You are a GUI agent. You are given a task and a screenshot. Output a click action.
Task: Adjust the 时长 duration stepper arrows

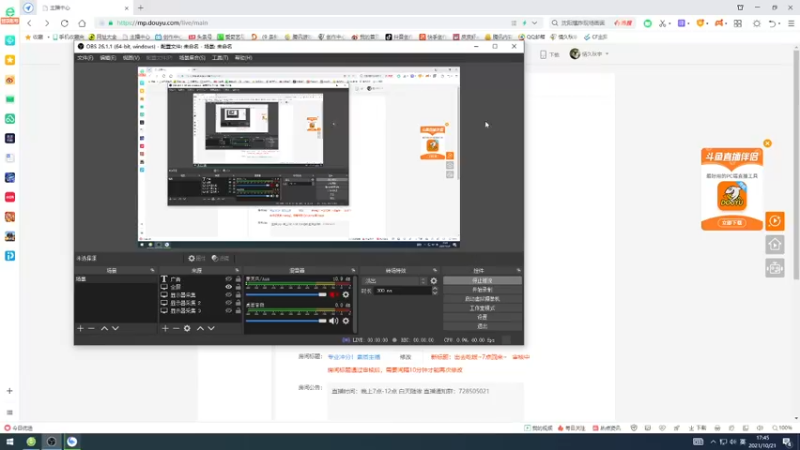435,290
